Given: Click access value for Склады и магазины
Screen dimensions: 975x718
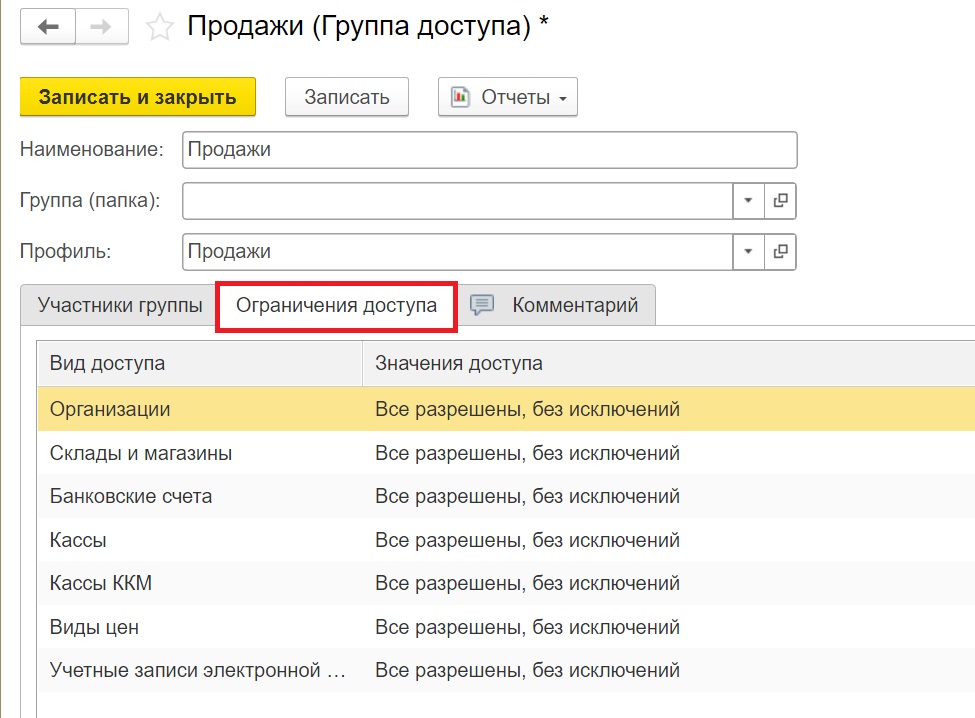Looking at the screenshot, I should click(527, 453).
